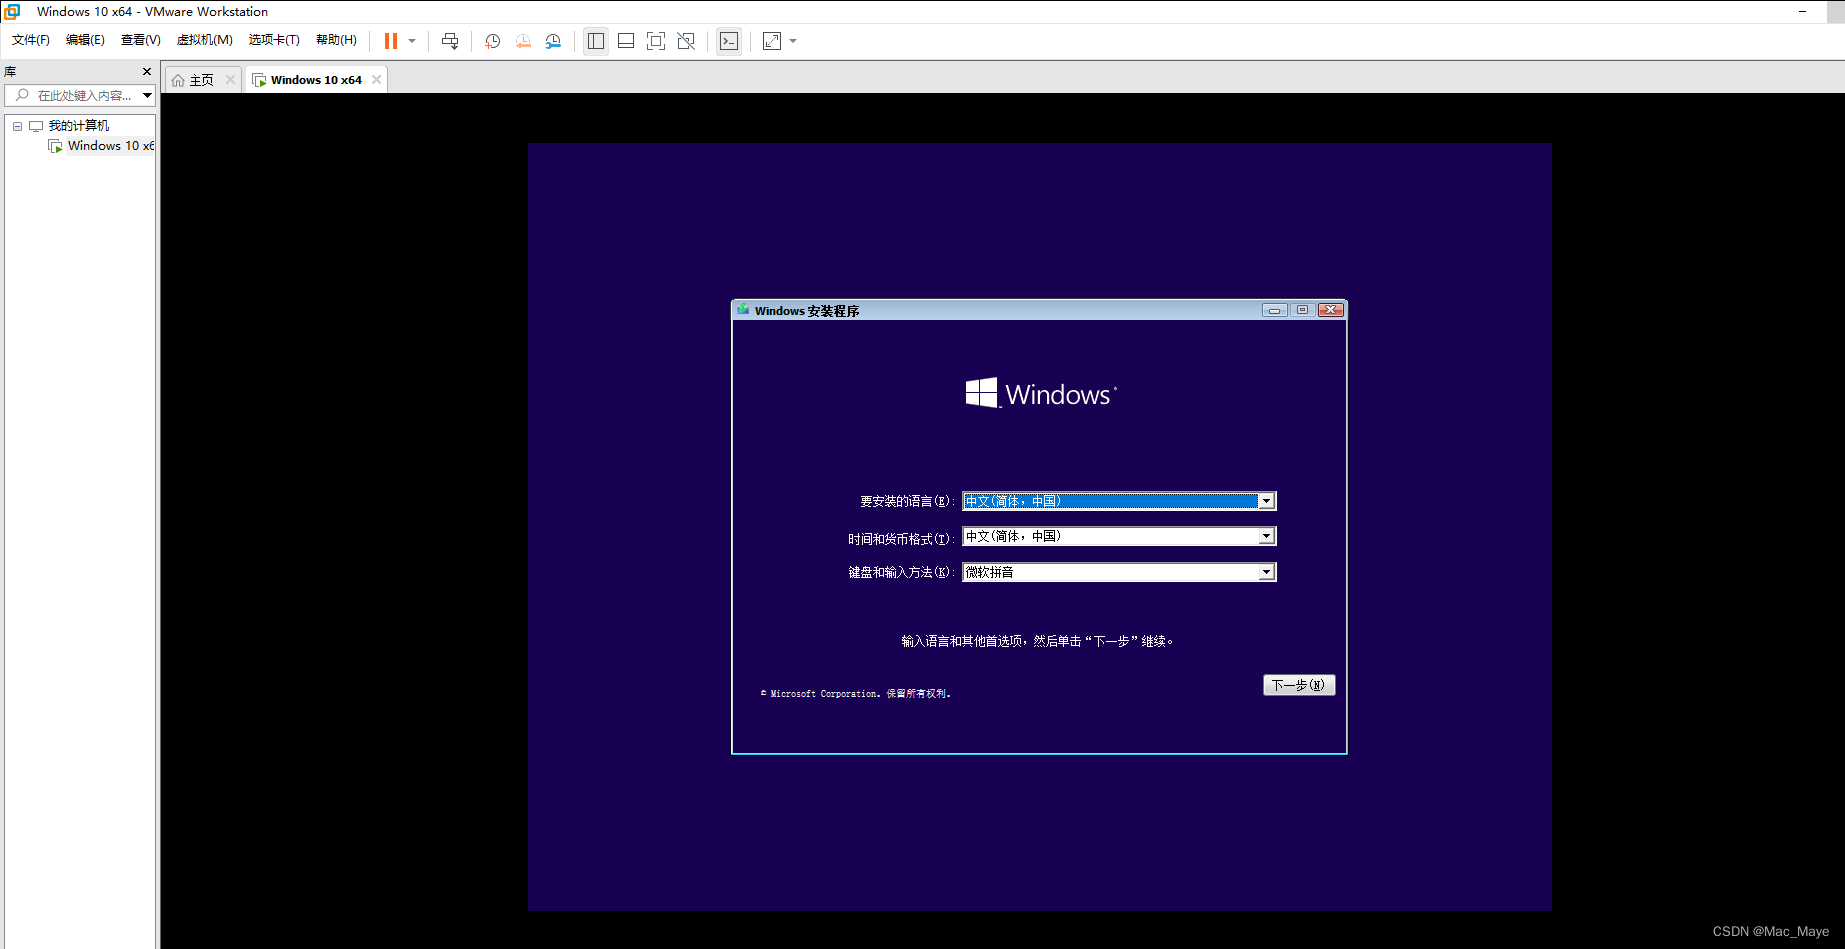Close the 主页 tab
Image resolution: width=1845 pixels, height=949 pixels.
[x=230, y=80]
